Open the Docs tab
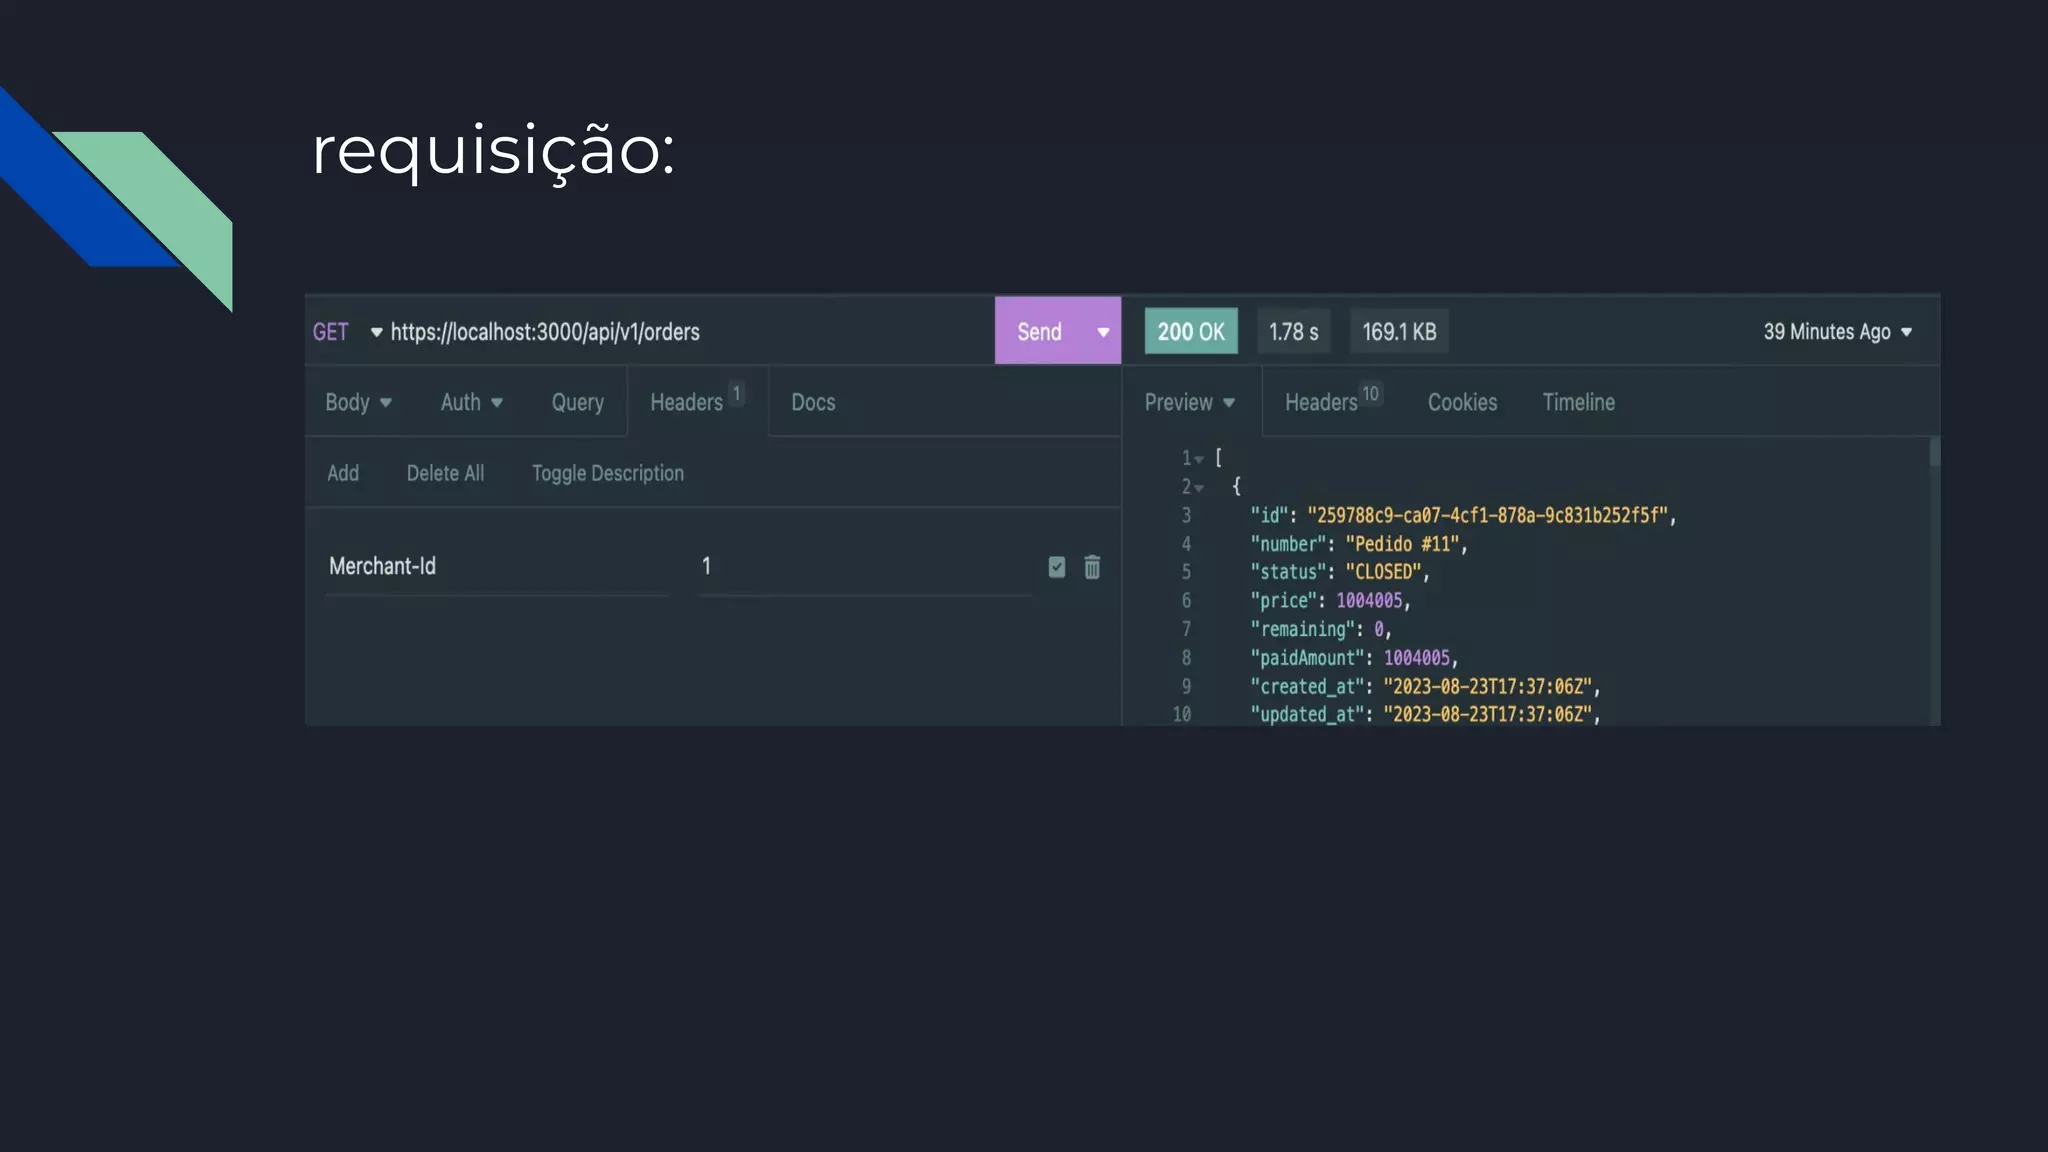The image size is (2048, 1152). click(813, 402)
